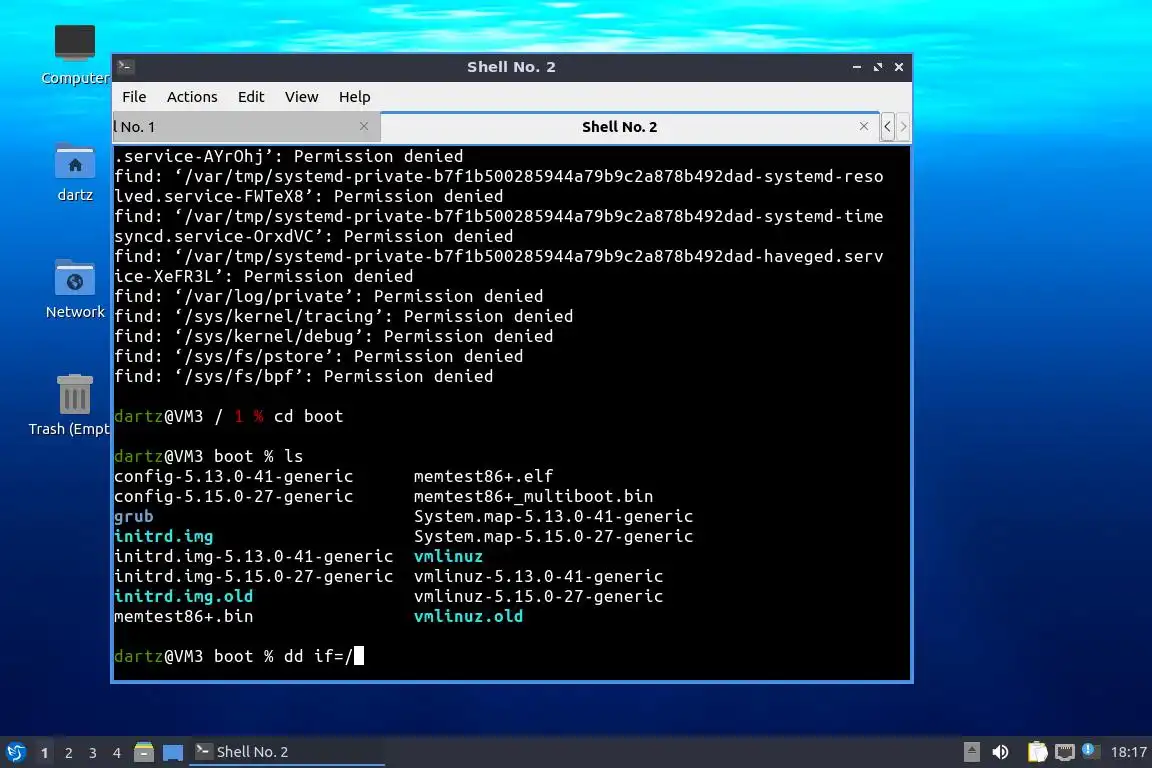Close the Shell No. 1 tab
Screen dimensions: 1152x768
pos(364,126)
